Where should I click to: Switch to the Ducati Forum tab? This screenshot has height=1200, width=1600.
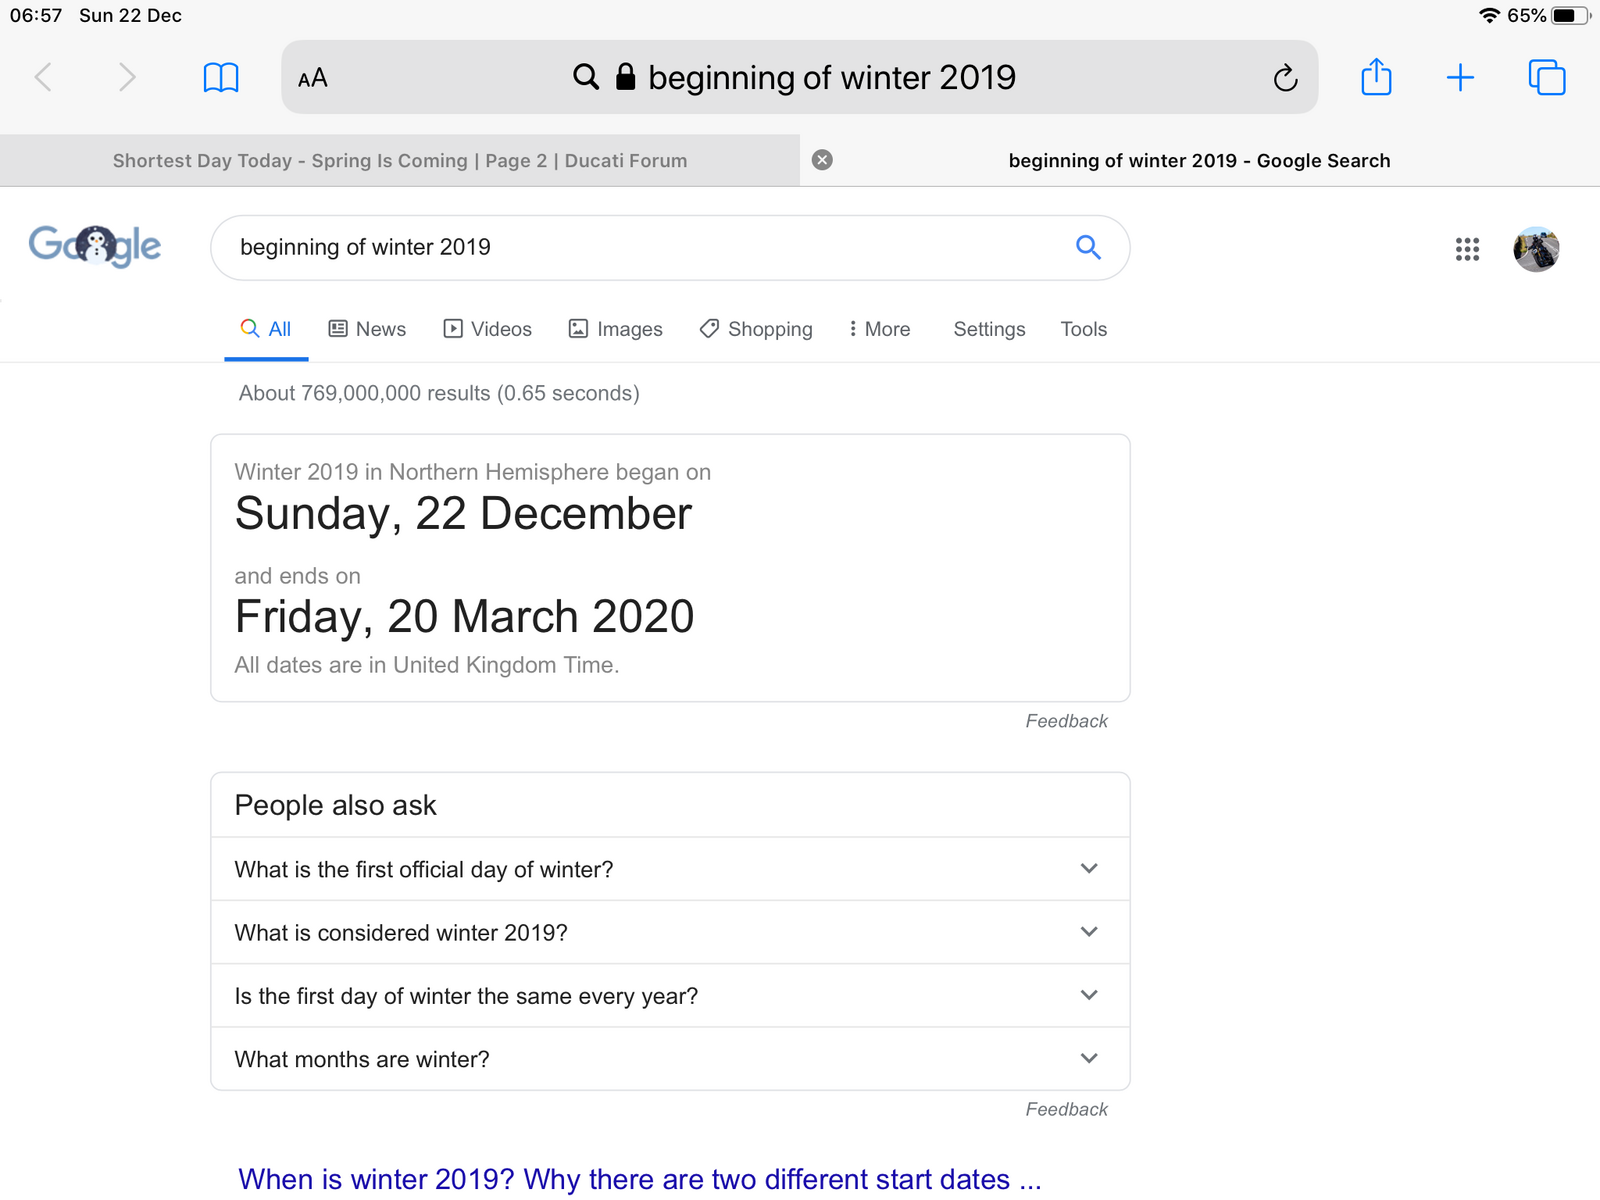(400, 161)
